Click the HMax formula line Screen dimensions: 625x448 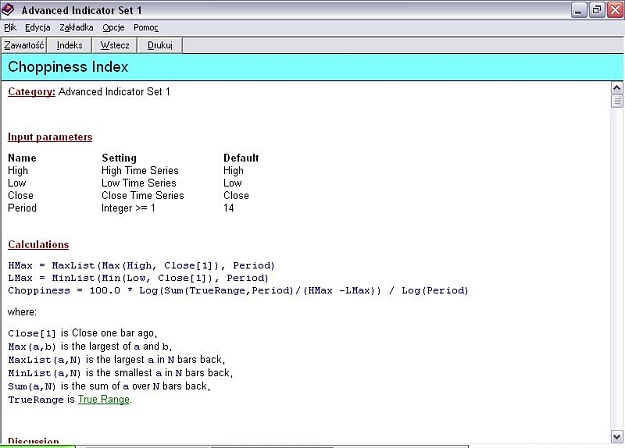pyautogui.click(x=141, y=266)
